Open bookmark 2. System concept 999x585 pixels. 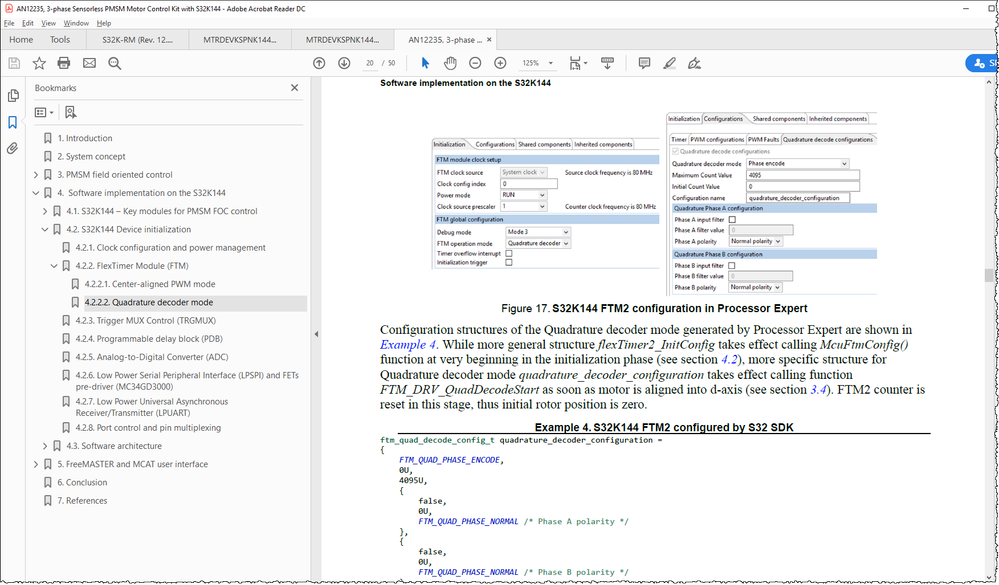tap(91, 157)
